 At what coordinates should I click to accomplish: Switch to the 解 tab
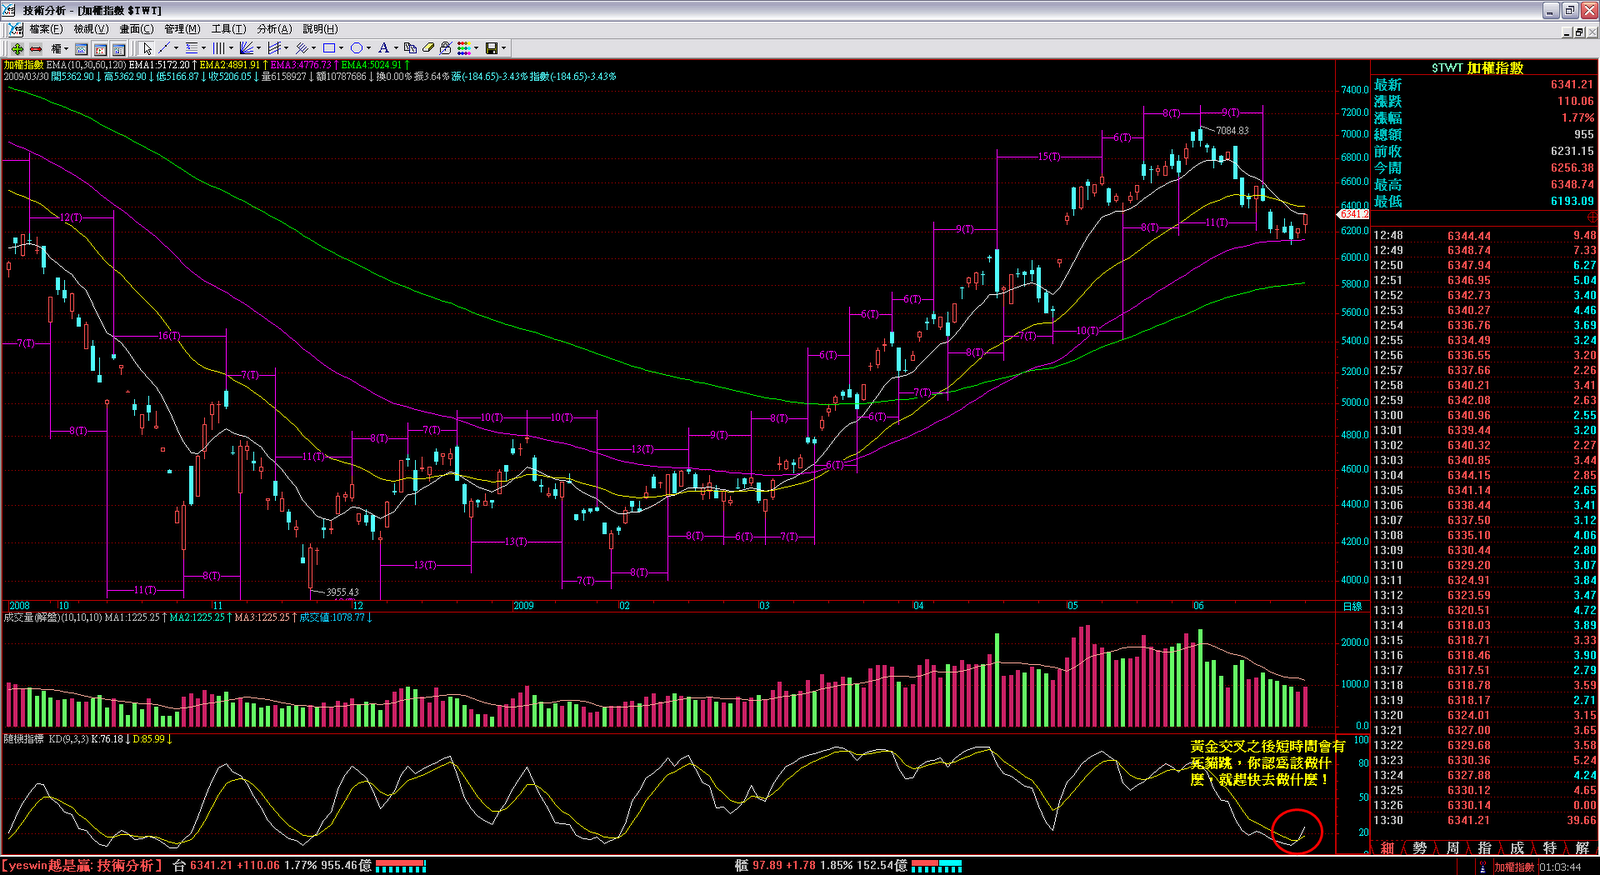click(1582, 848)
